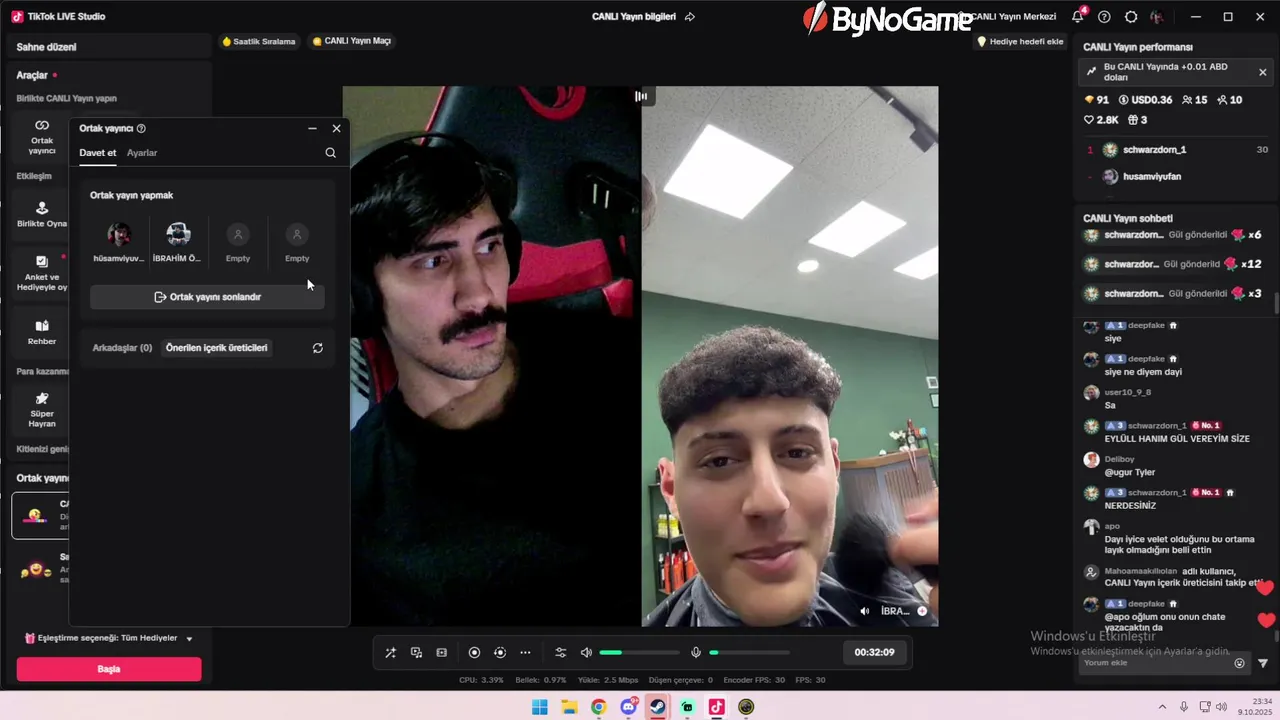The width and height of the screenshot is (1280, 720).
Task: Open the settings gear in title bar
Action: 1131,17
